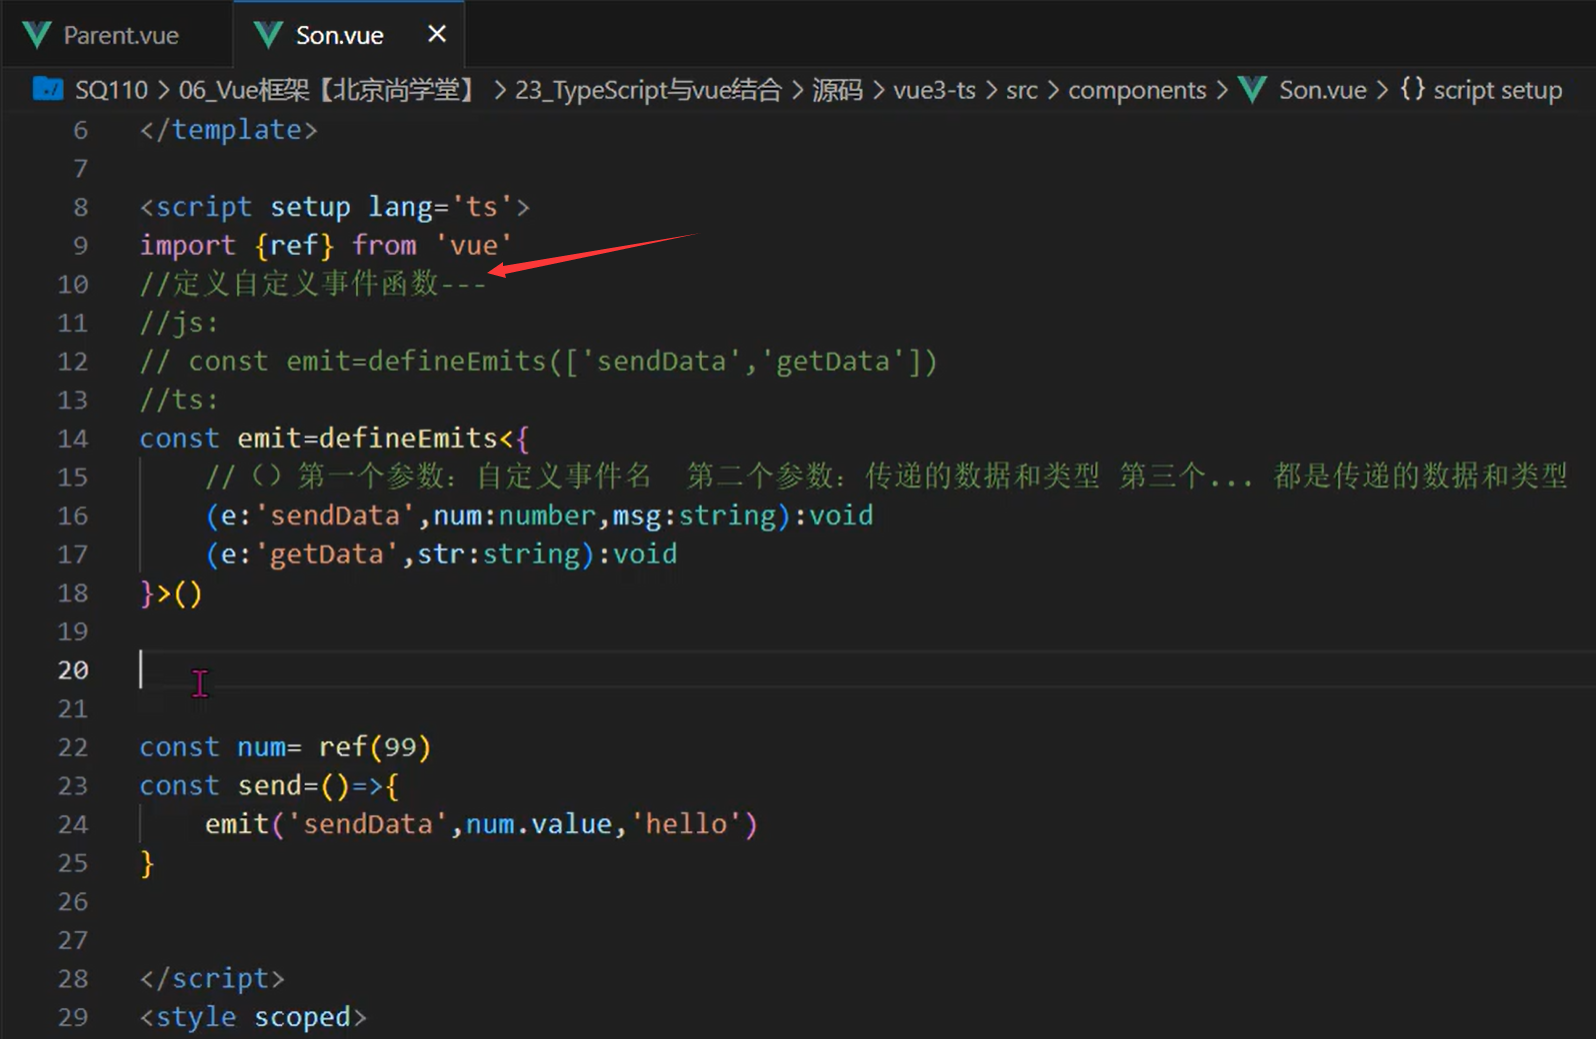
Task: Click the emit('sendData',num.value,'hello') call
Action: pos(481,824)
